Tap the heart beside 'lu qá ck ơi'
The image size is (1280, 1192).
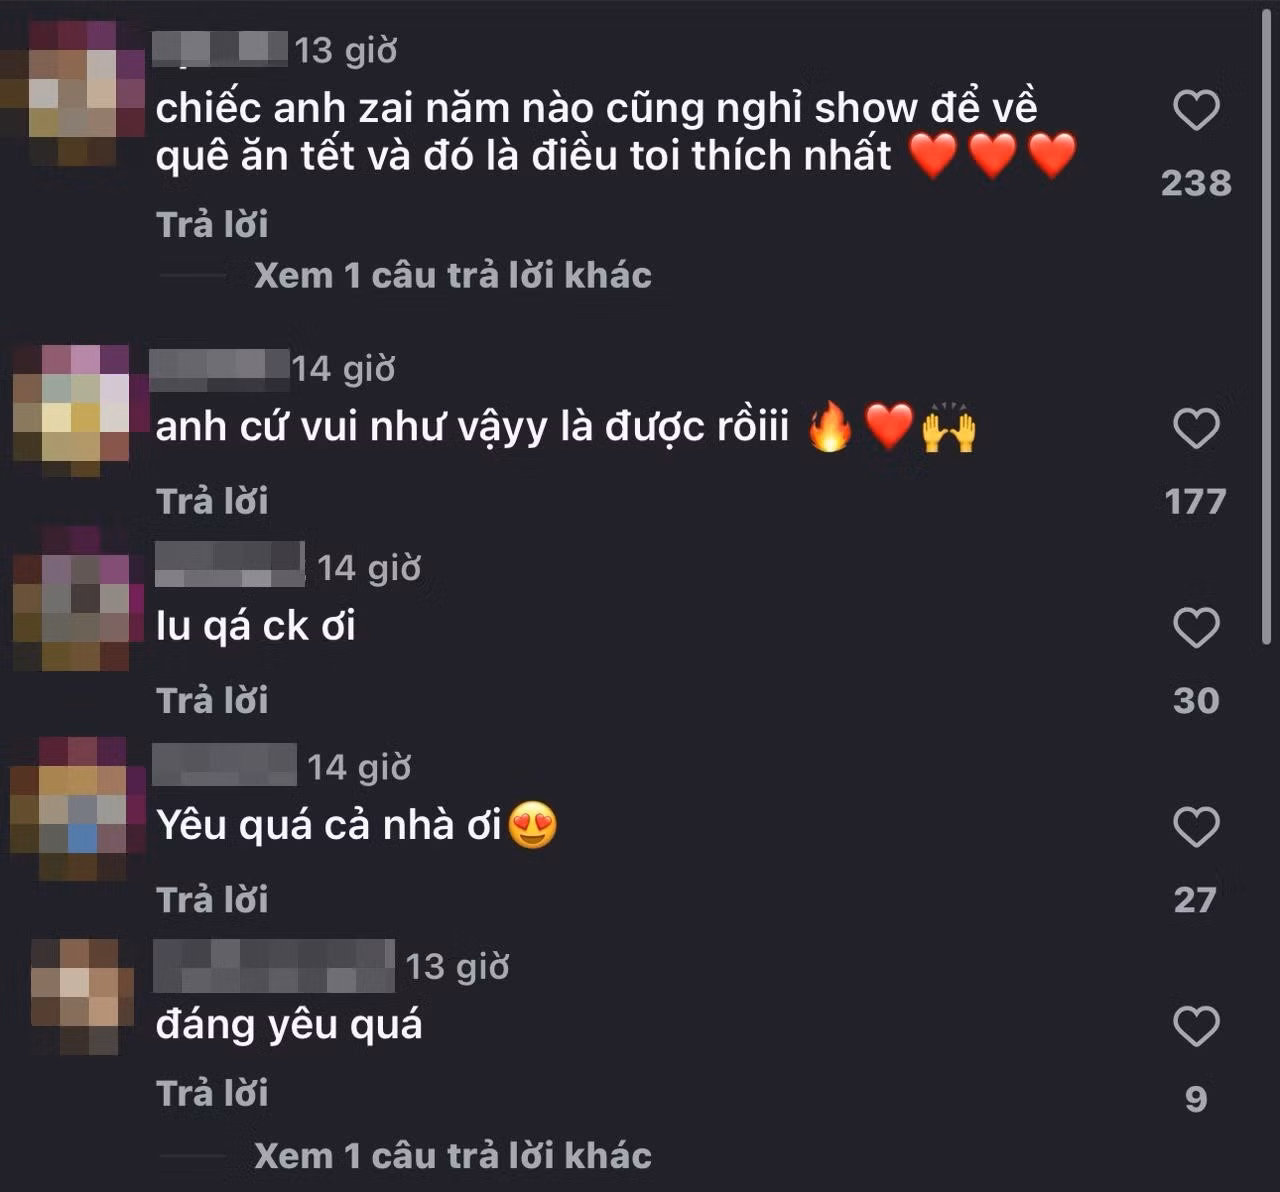pos(1196,628)
